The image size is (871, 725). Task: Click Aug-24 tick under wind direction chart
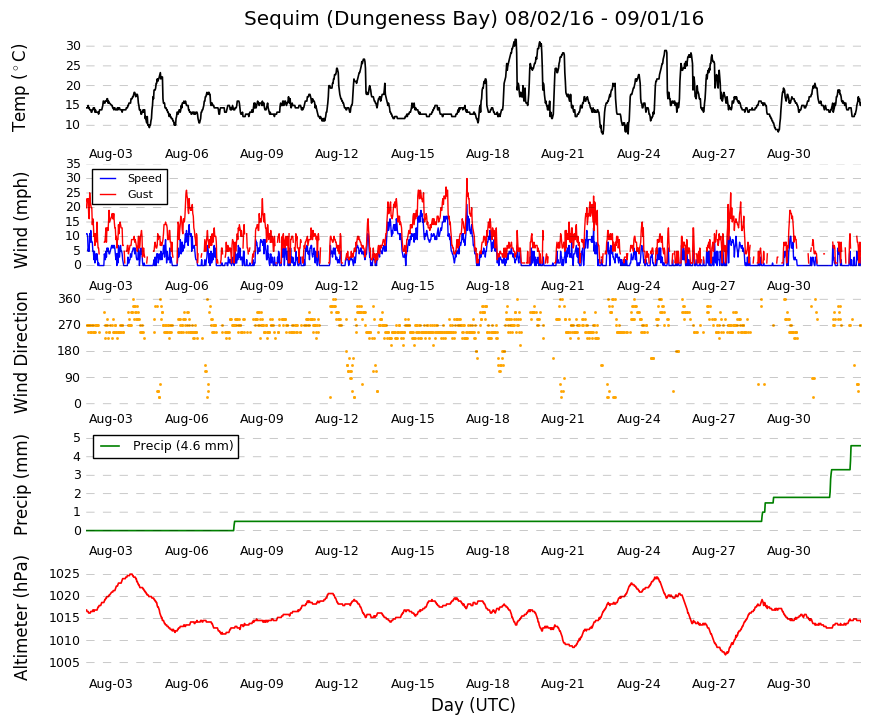pyautogui.click(x=638, y=419)
